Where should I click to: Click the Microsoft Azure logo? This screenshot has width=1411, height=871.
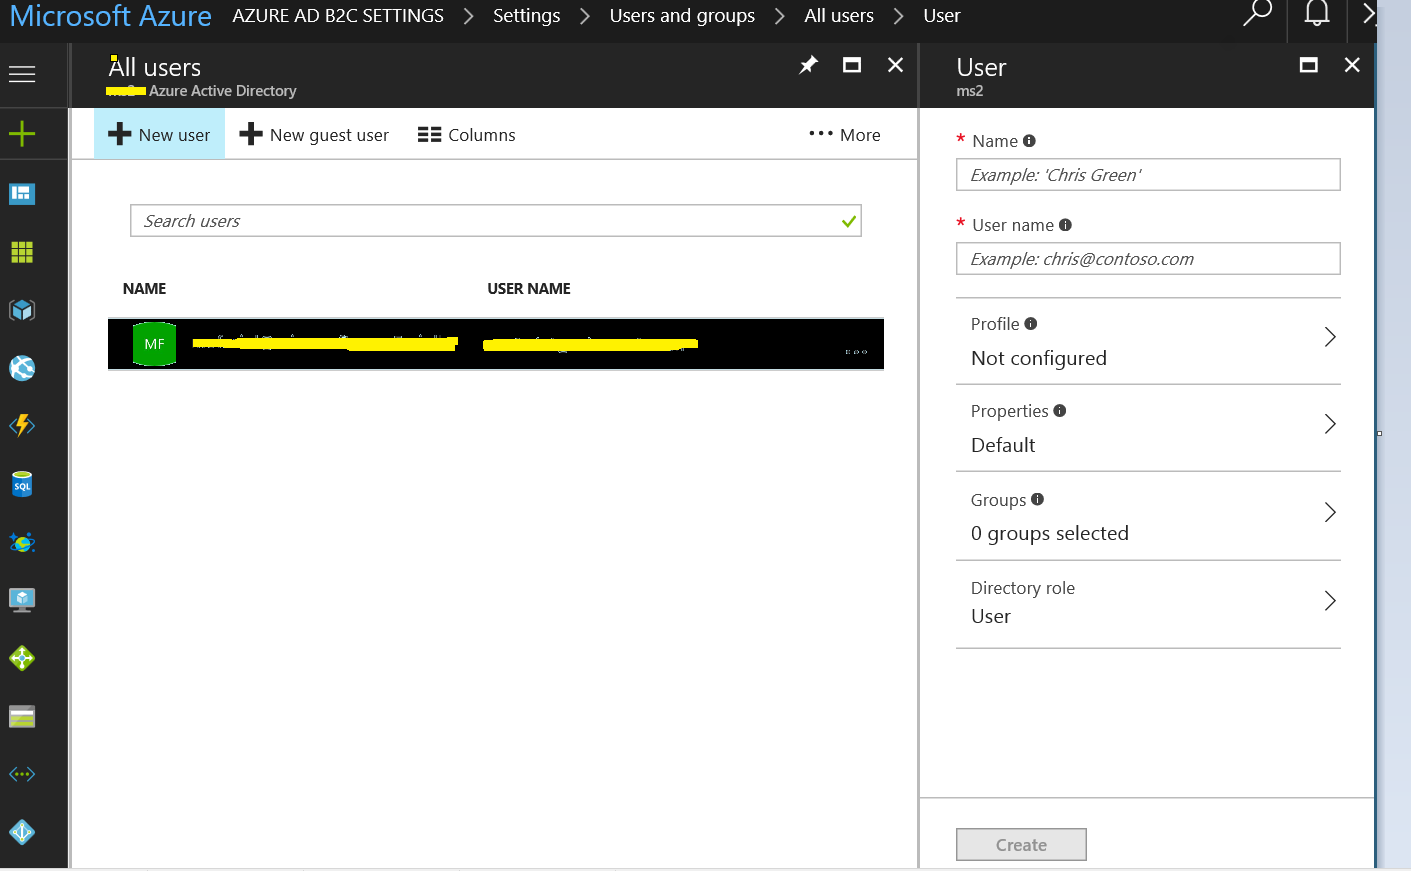(x=110, y=16)
